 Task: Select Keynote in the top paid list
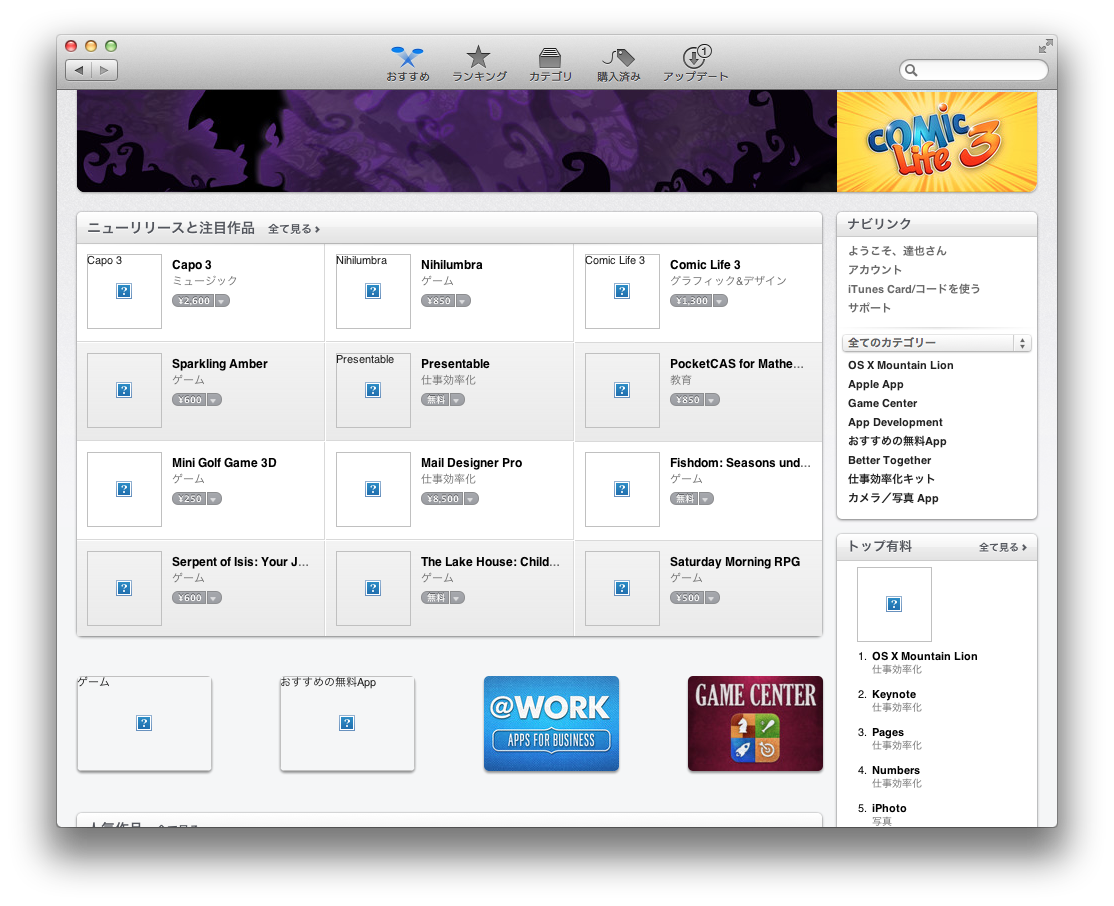point(894,694)
